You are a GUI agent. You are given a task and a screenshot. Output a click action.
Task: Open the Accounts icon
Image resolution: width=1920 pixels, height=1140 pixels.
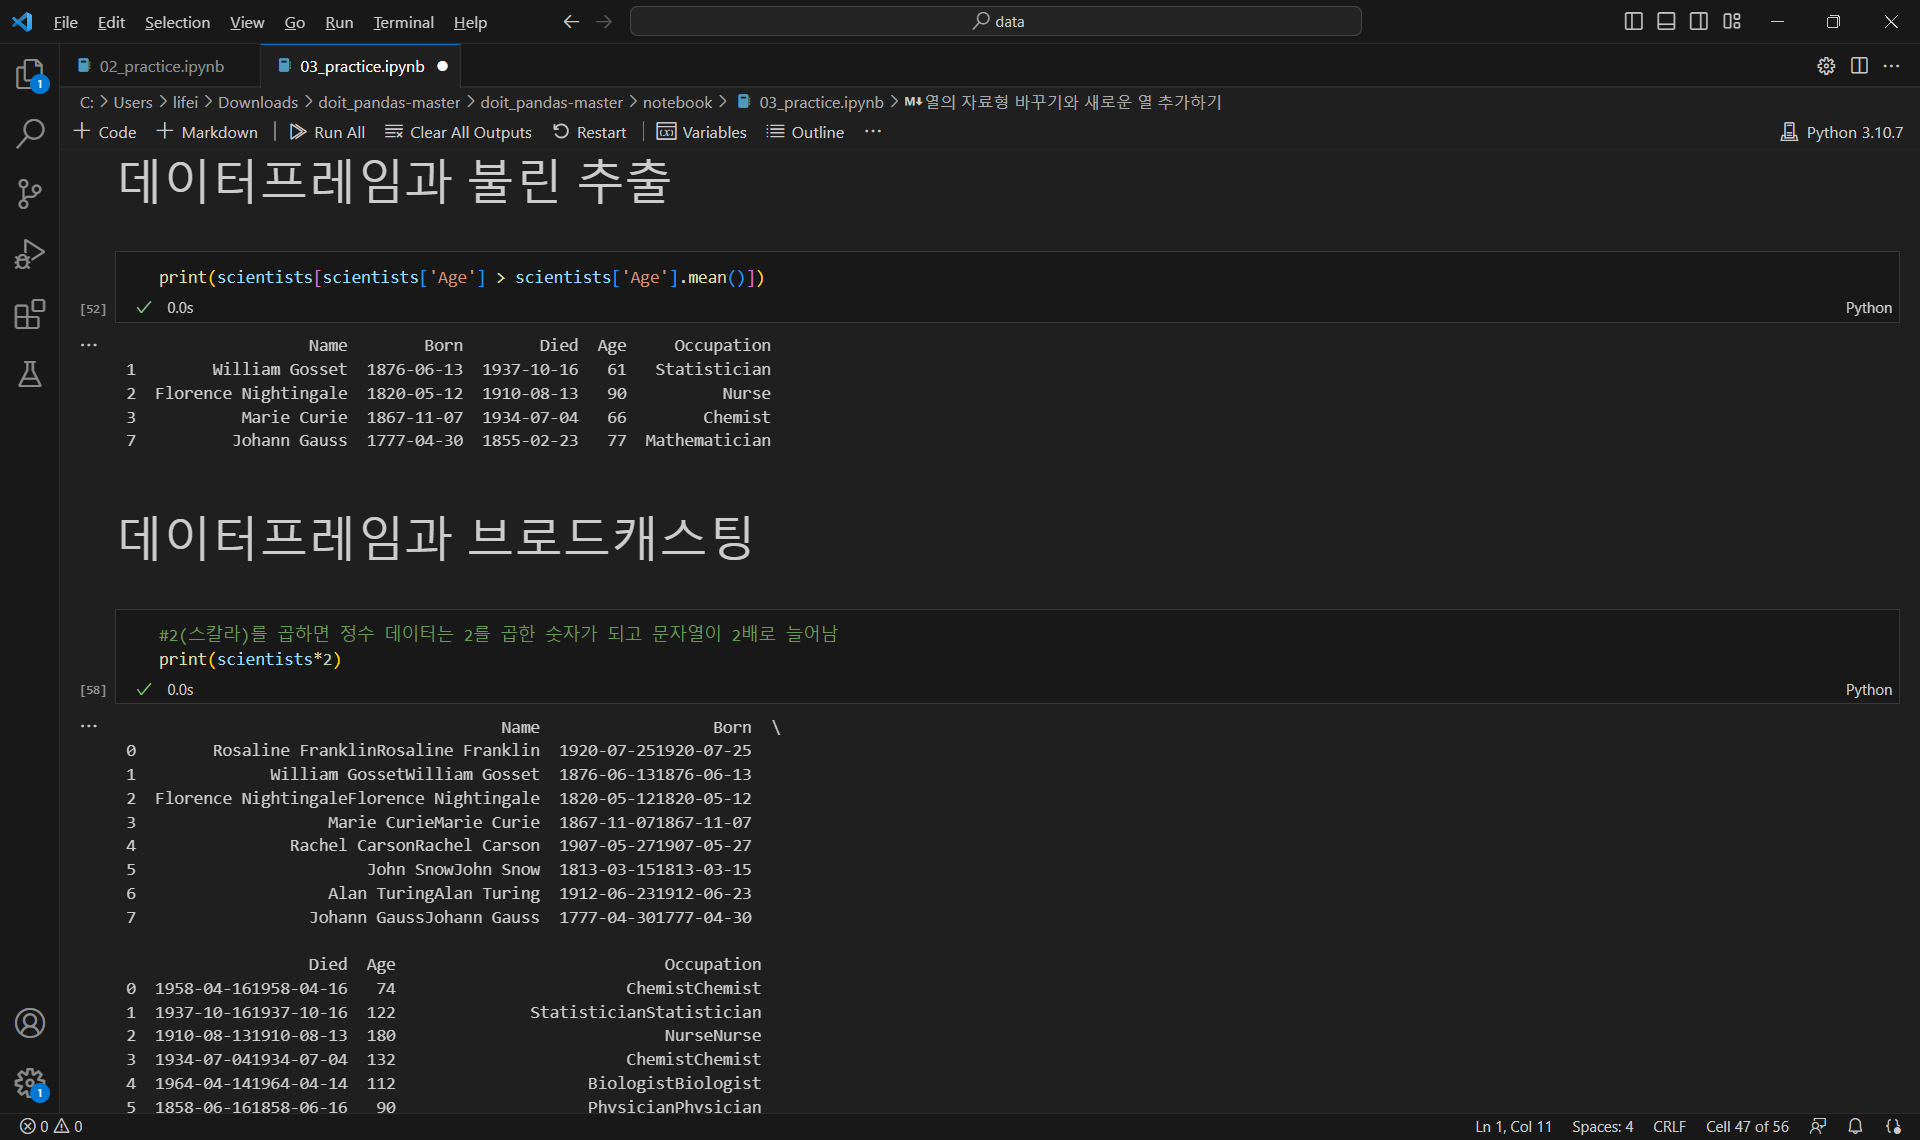tap(30, 1023)
